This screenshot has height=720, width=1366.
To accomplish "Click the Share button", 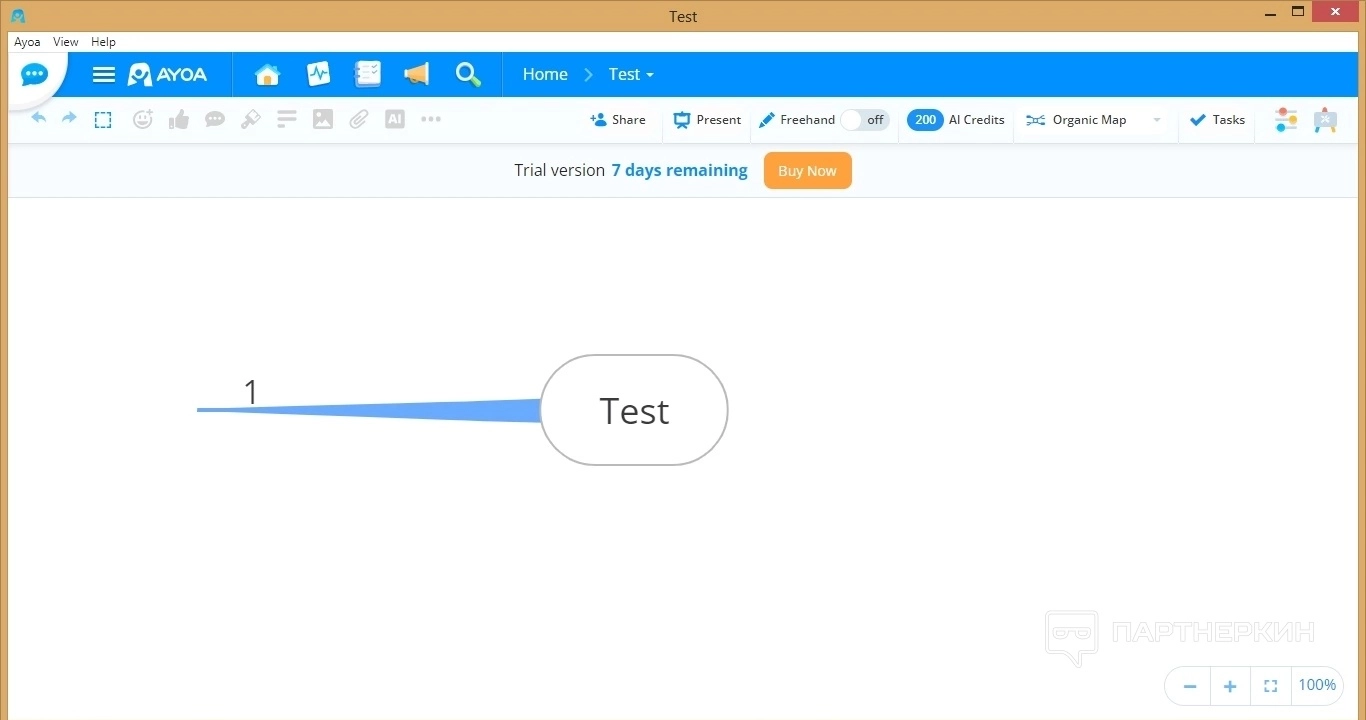I will (618, 120).
